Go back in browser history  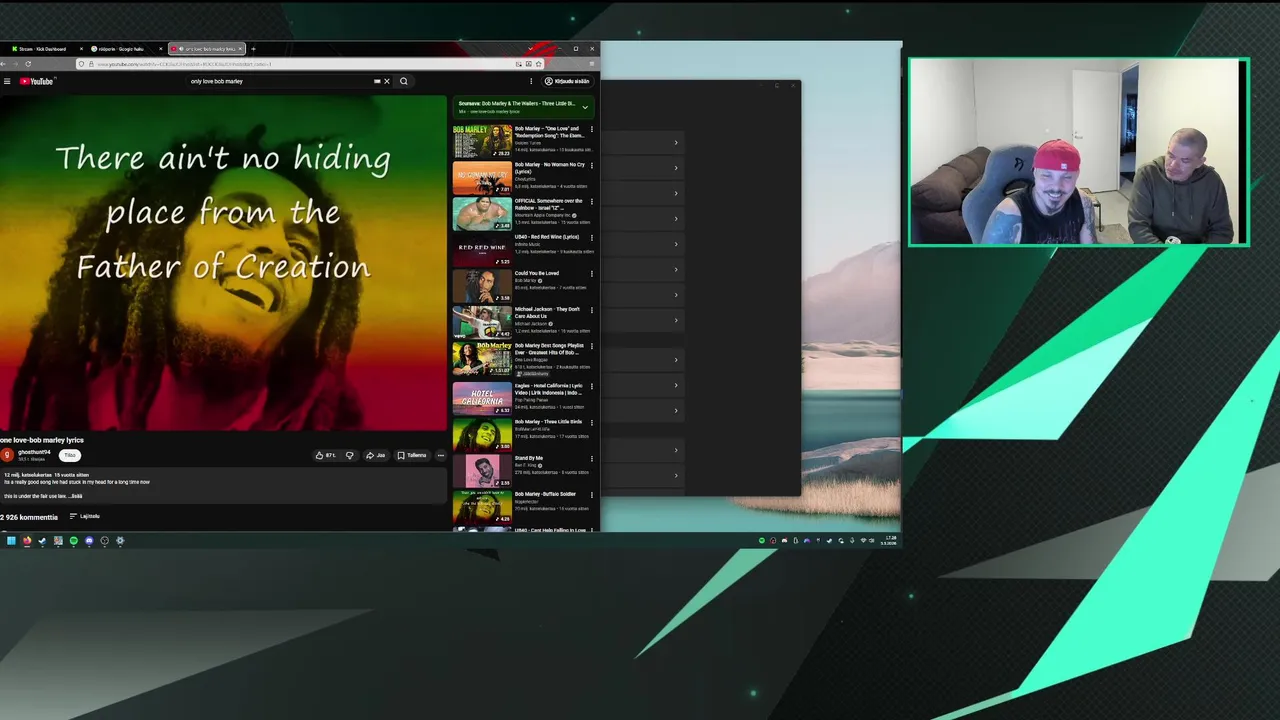coord(3,64)
